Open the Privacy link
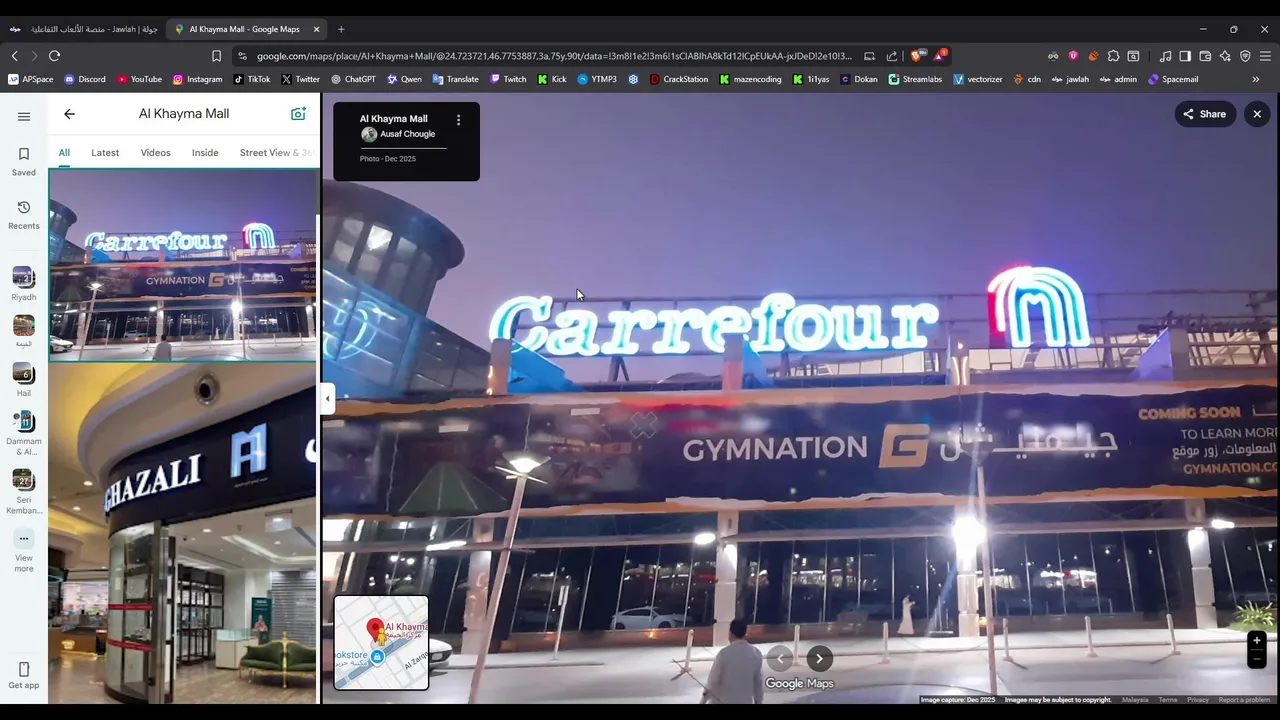This screenshot has width=1280, height=720. tap(1198, 700)
